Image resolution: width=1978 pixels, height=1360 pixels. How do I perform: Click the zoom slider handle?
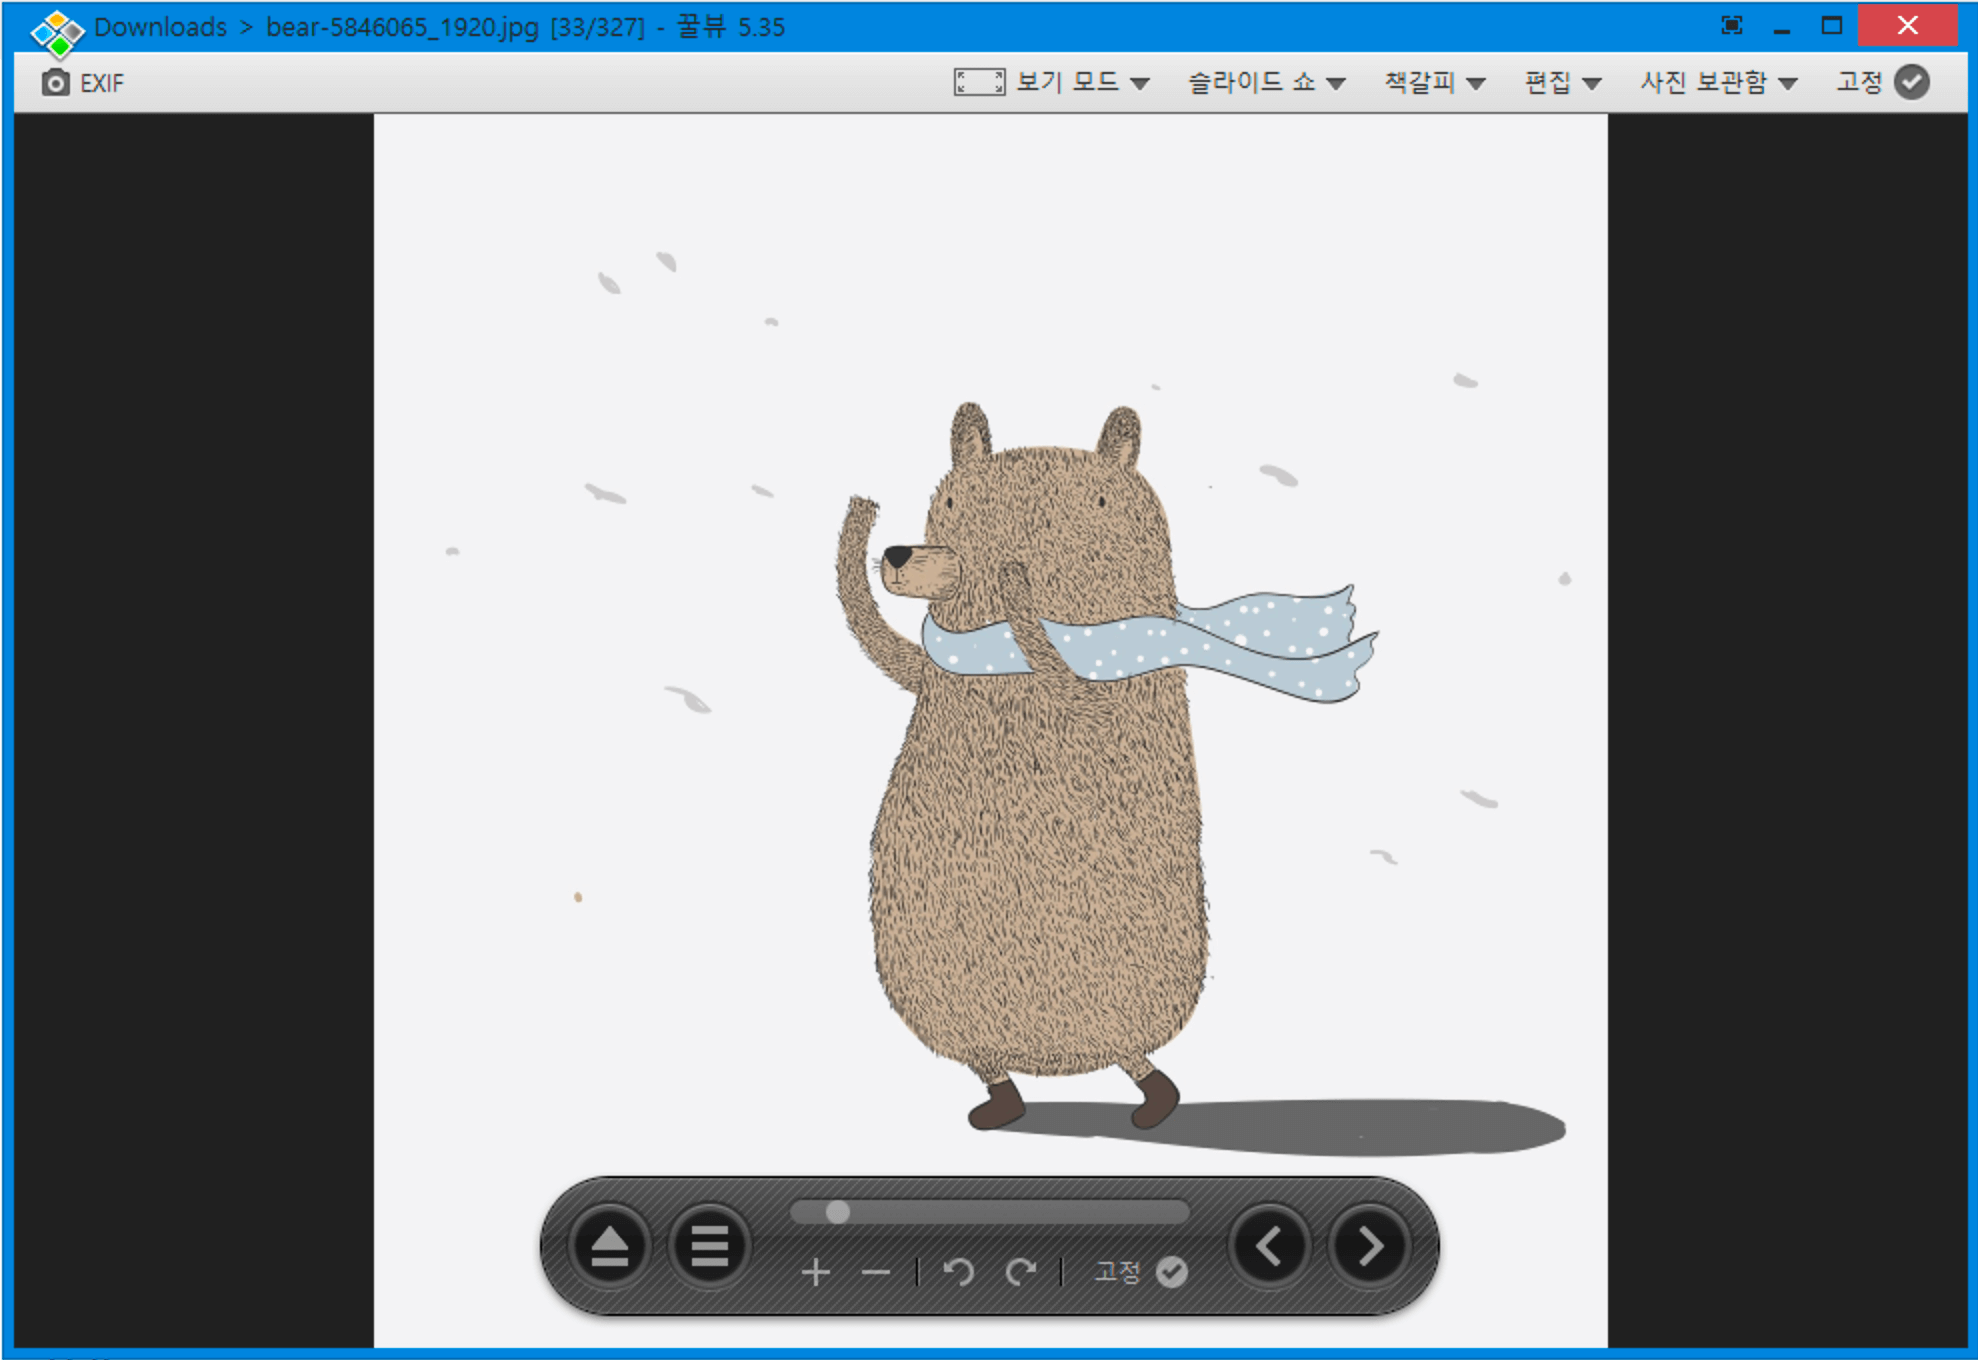click(838, 1212)
